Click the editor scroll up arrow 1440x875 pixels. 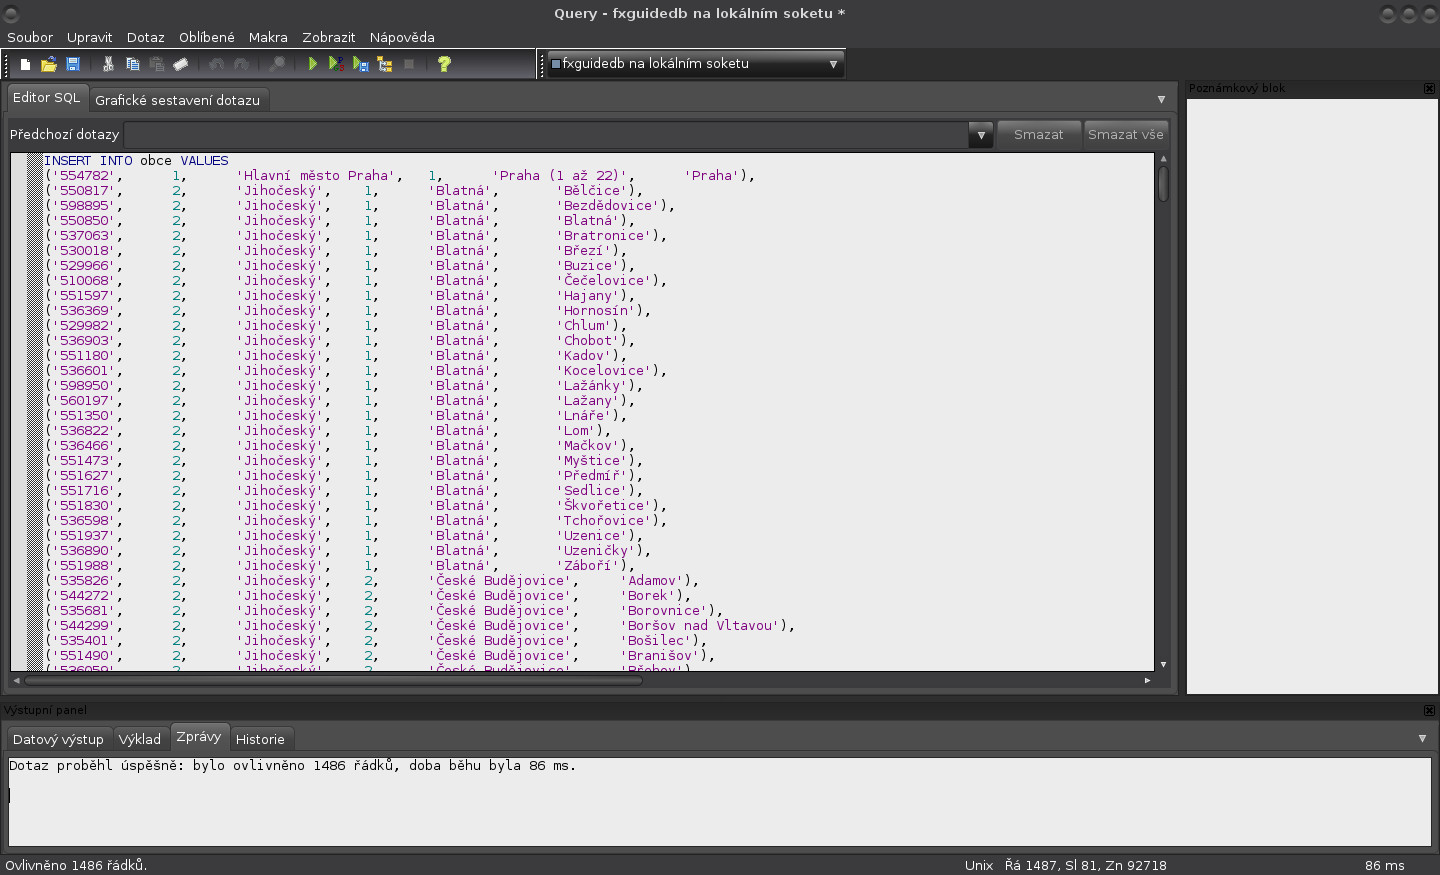1163,159
